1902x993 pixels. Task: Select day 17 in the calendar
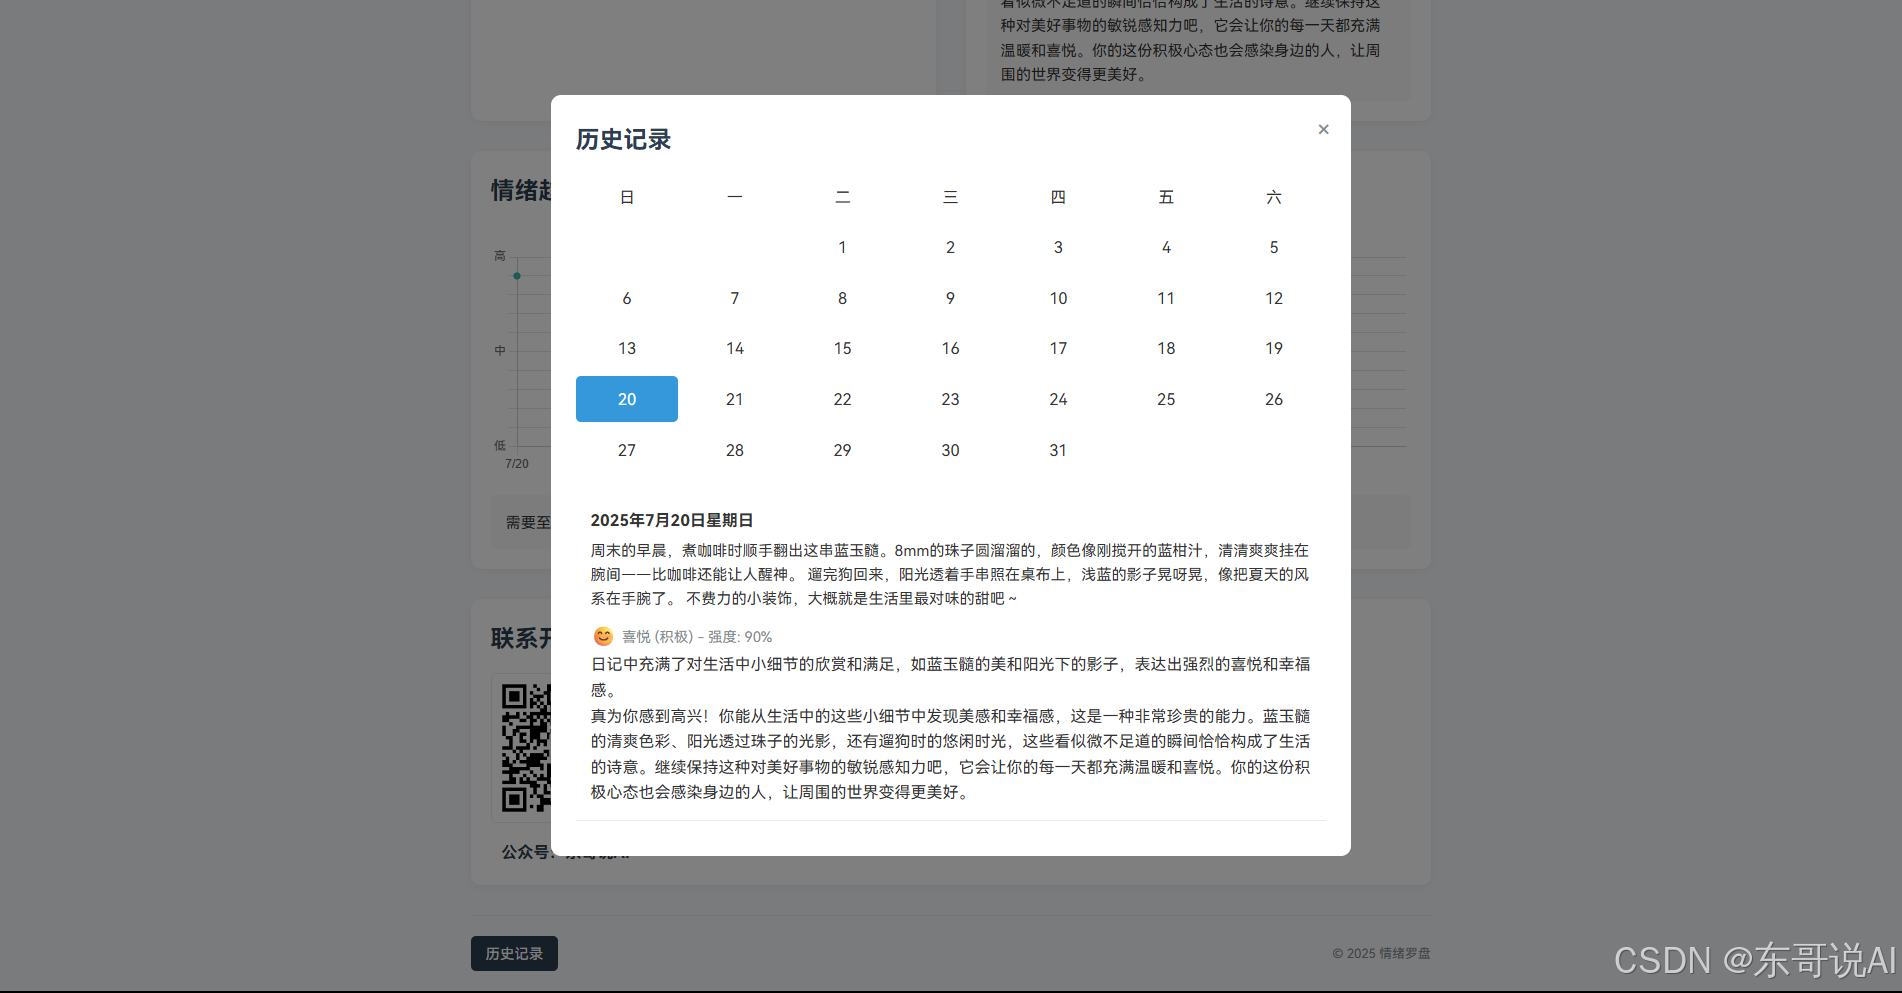tap(1058, 348)
